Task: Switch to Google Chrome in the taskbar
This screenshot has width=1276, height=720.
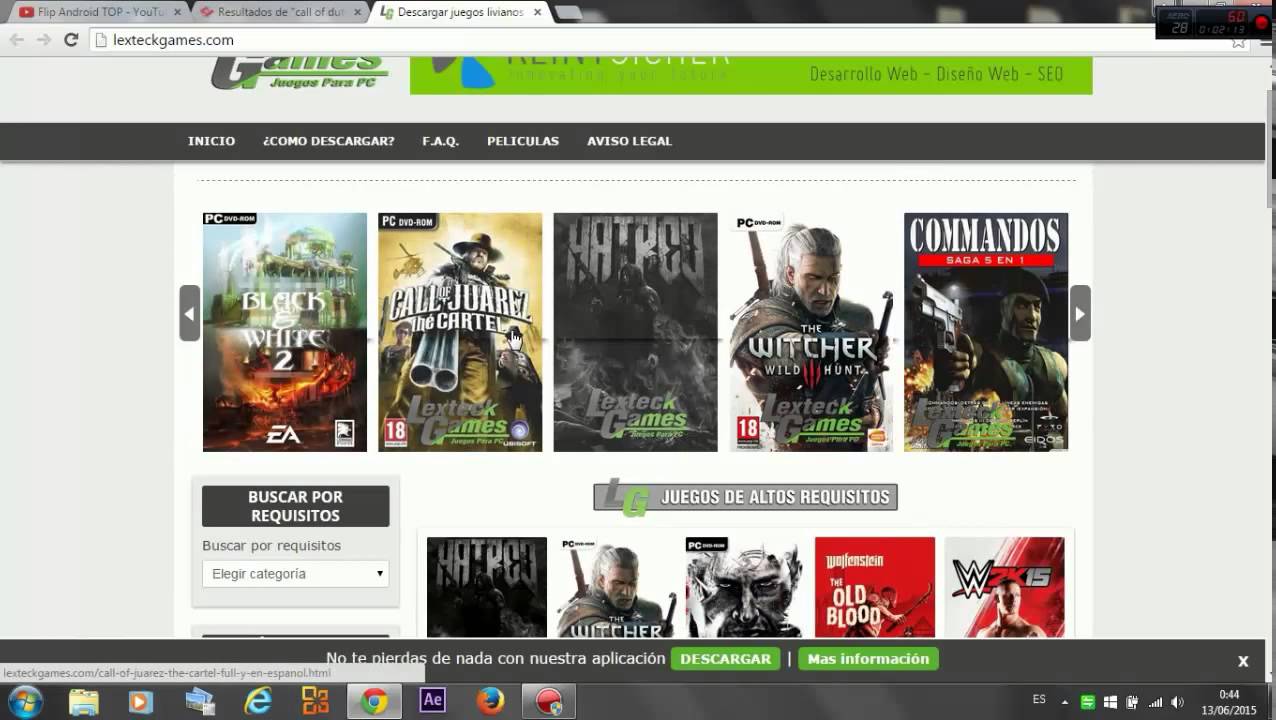Action: click(x=374, y=702)
